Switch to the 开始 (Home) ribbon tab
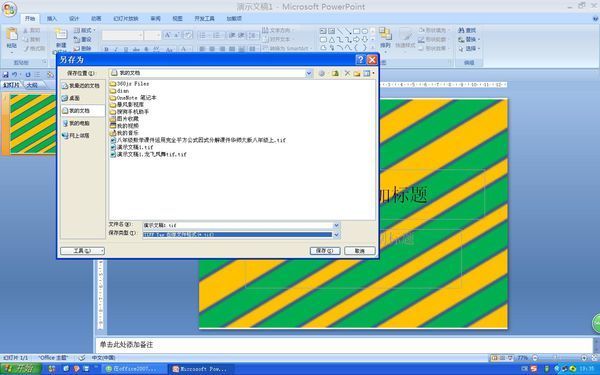The height and width of the screenshot is (375, 600). (x=30, y=18)
